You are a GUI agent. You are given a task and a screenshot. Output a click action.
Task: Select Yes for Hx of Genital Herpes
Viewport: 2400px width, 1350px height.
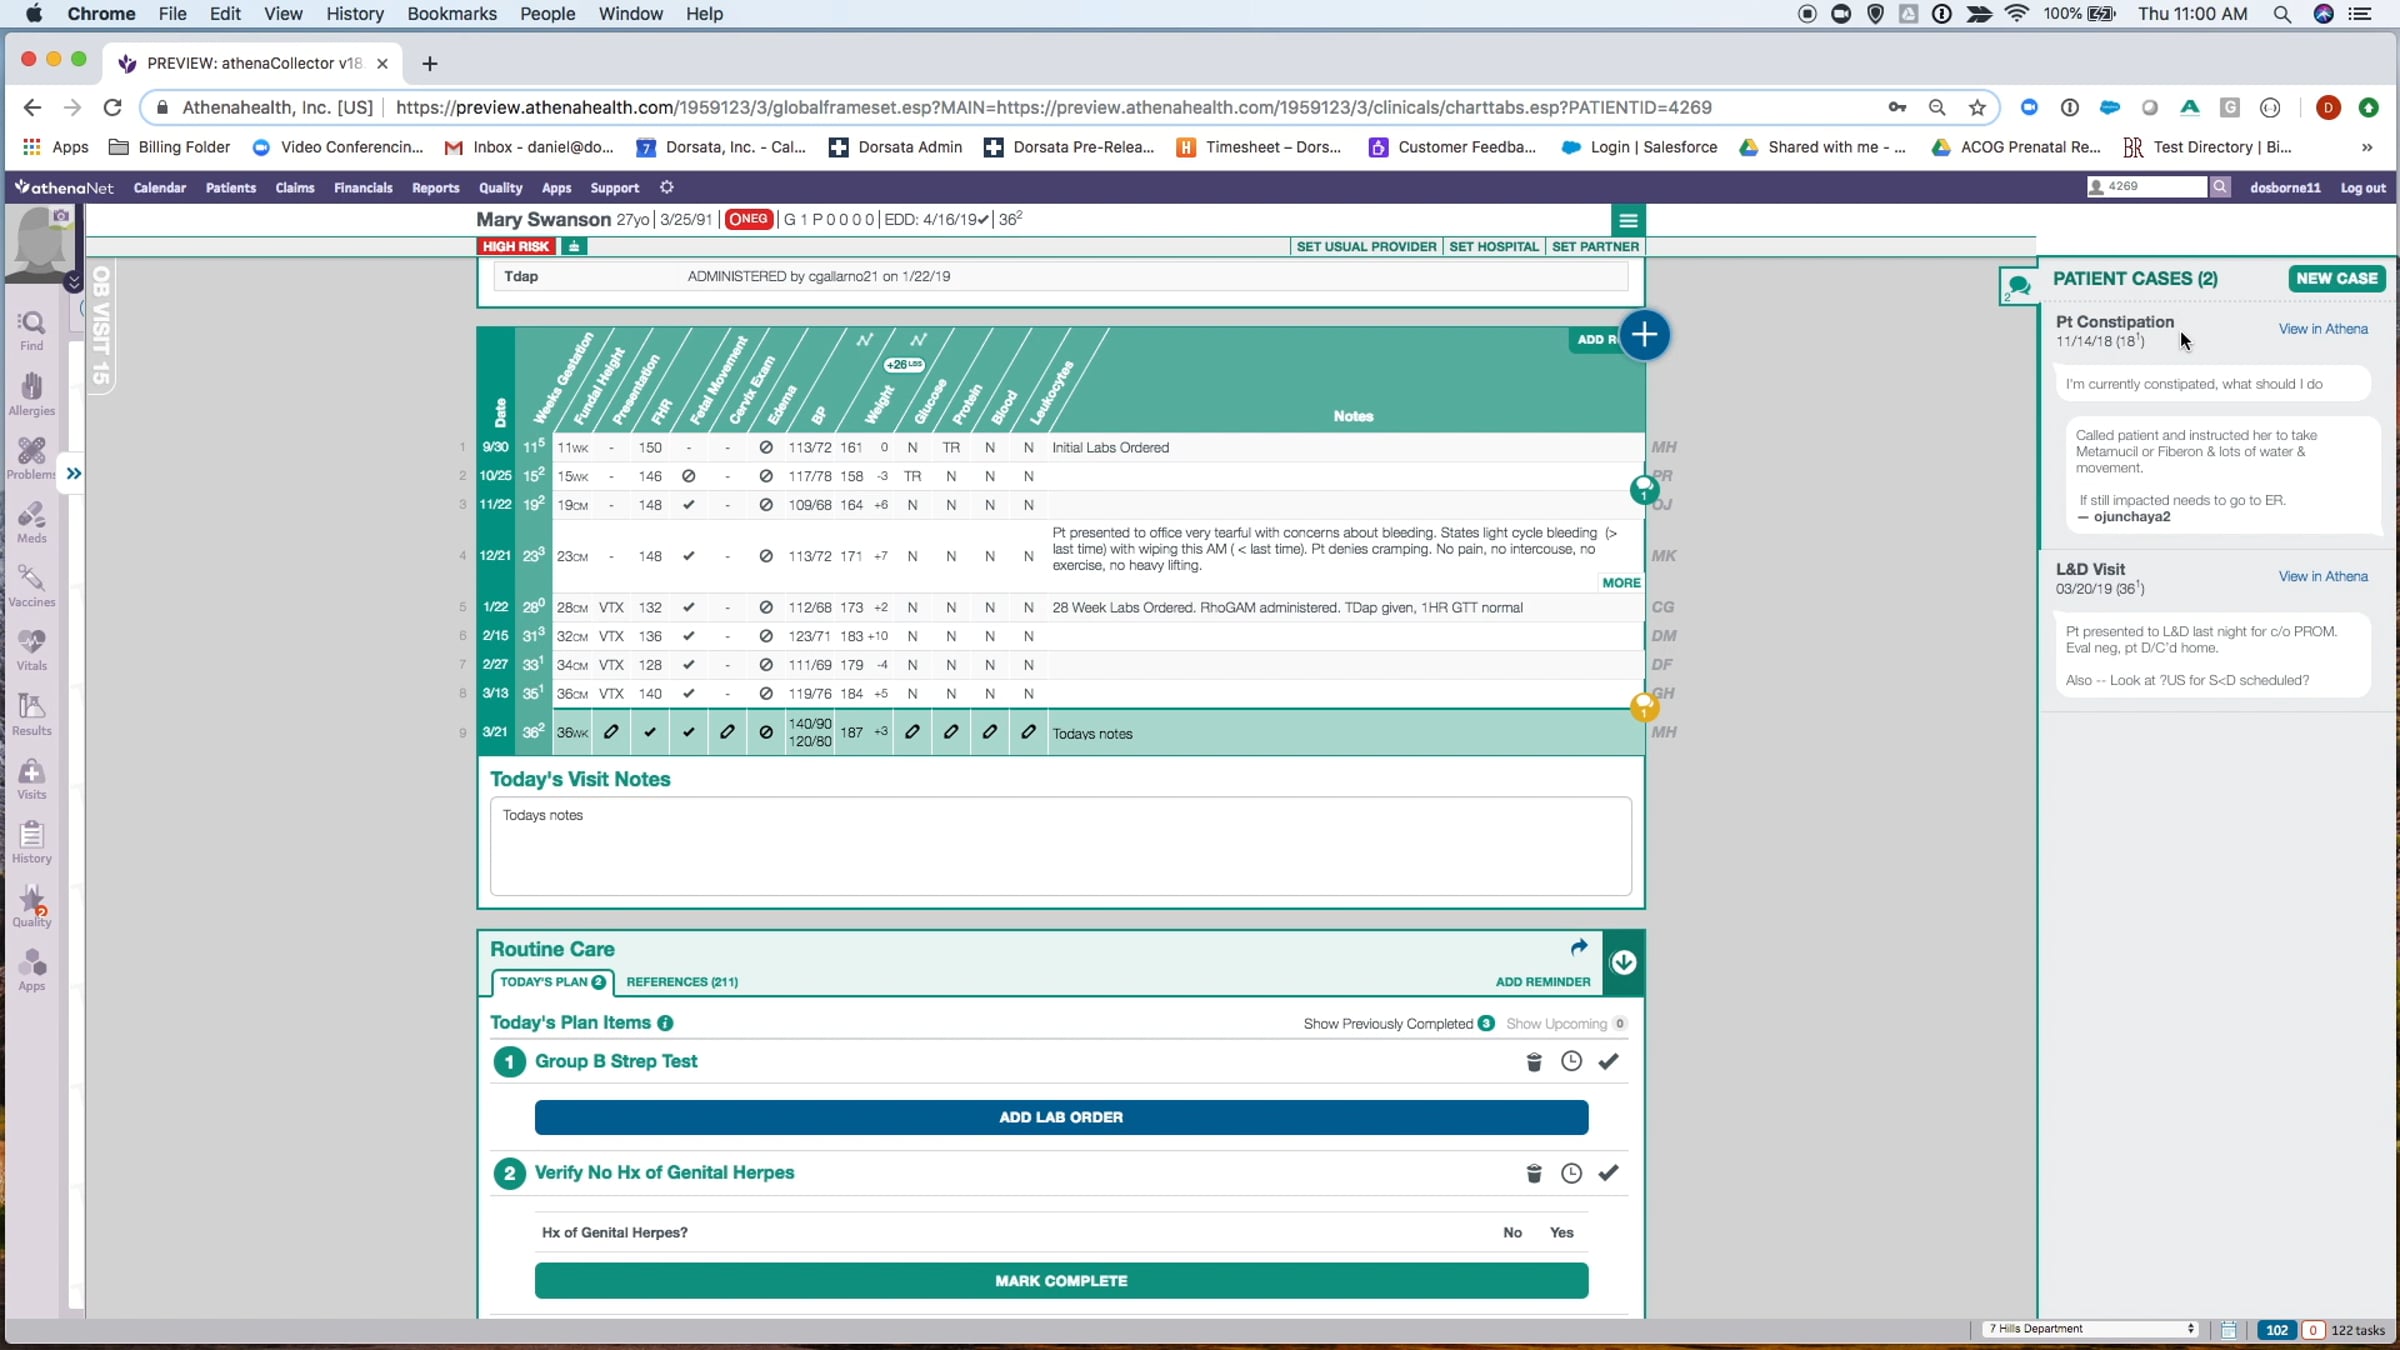[1561, 1232]
